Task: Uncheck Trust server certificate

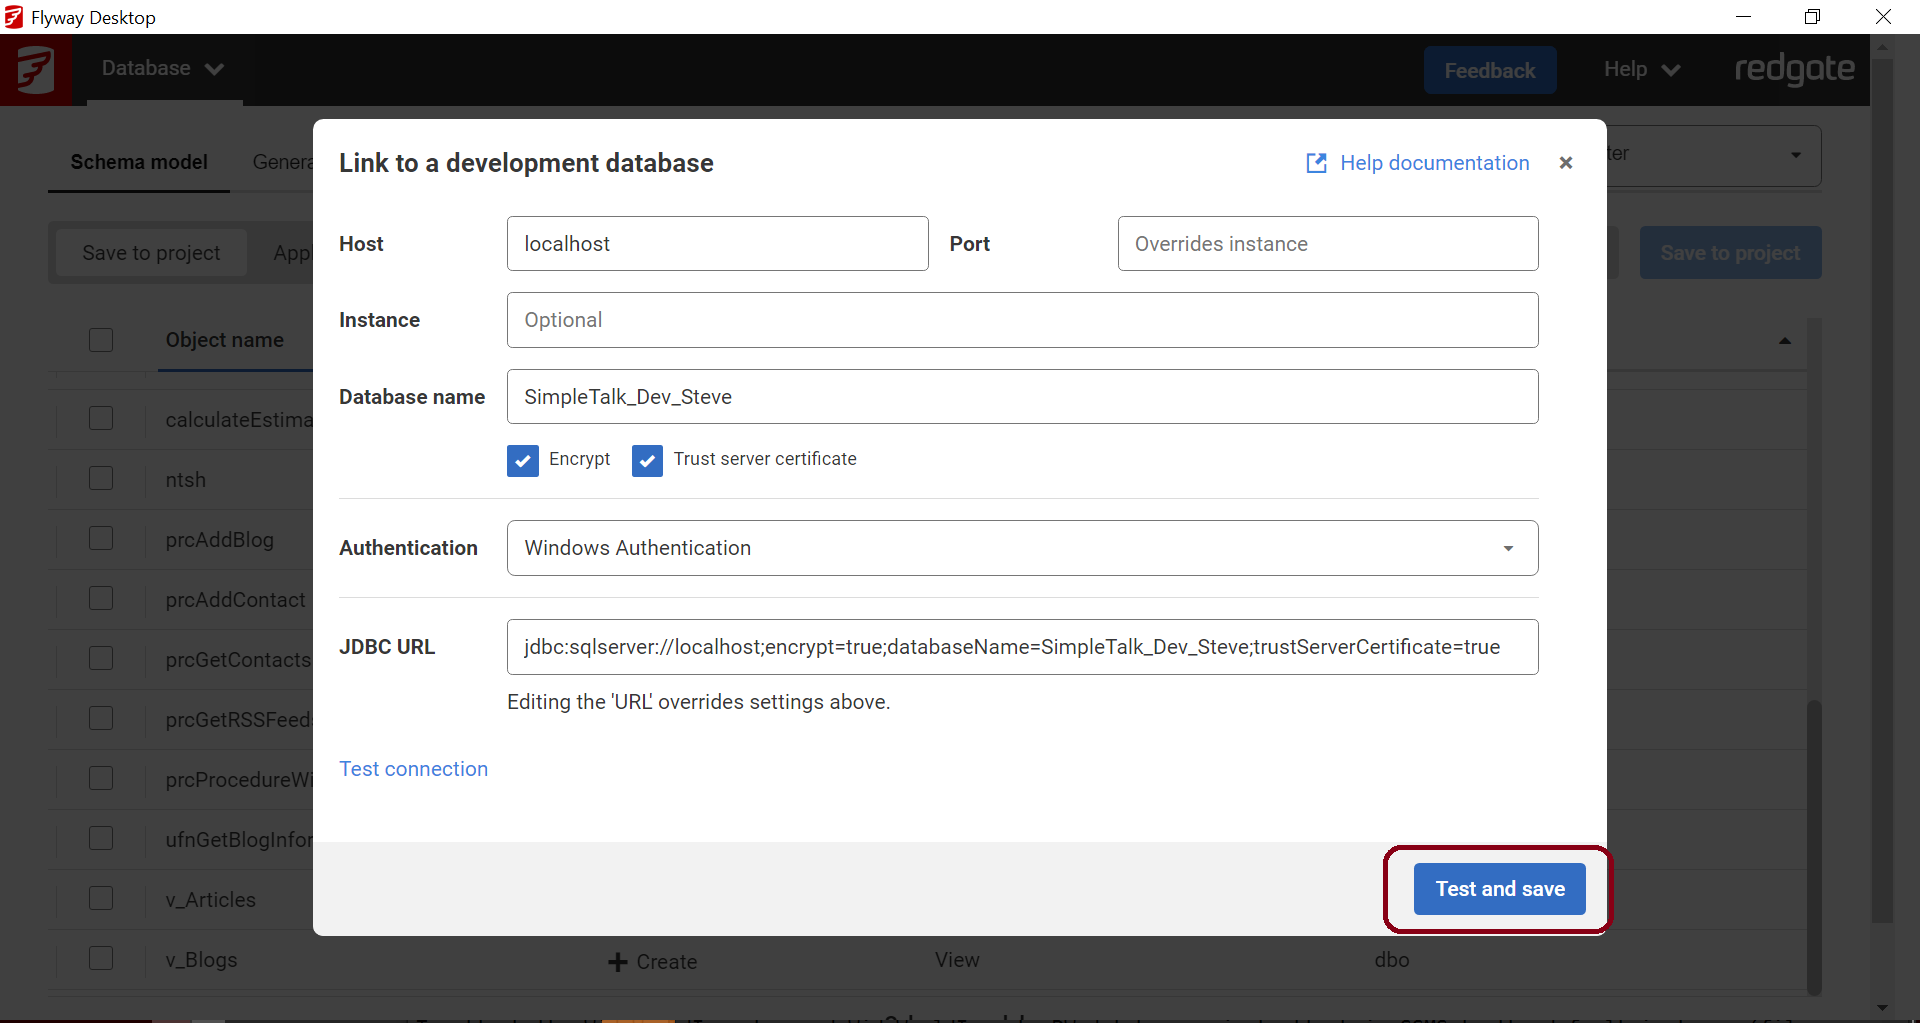Action: click(647, 461)
